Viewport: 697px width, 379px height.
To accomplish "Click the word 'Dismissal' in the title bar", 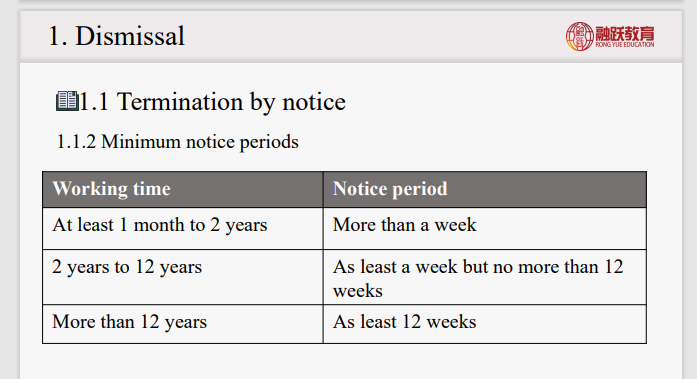I will click(x=130, y=36).
